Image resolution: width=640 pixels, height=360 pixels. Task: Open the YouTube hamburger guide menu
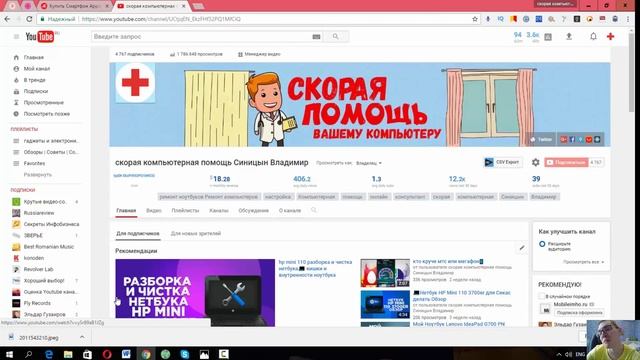[x=16, y=37]
